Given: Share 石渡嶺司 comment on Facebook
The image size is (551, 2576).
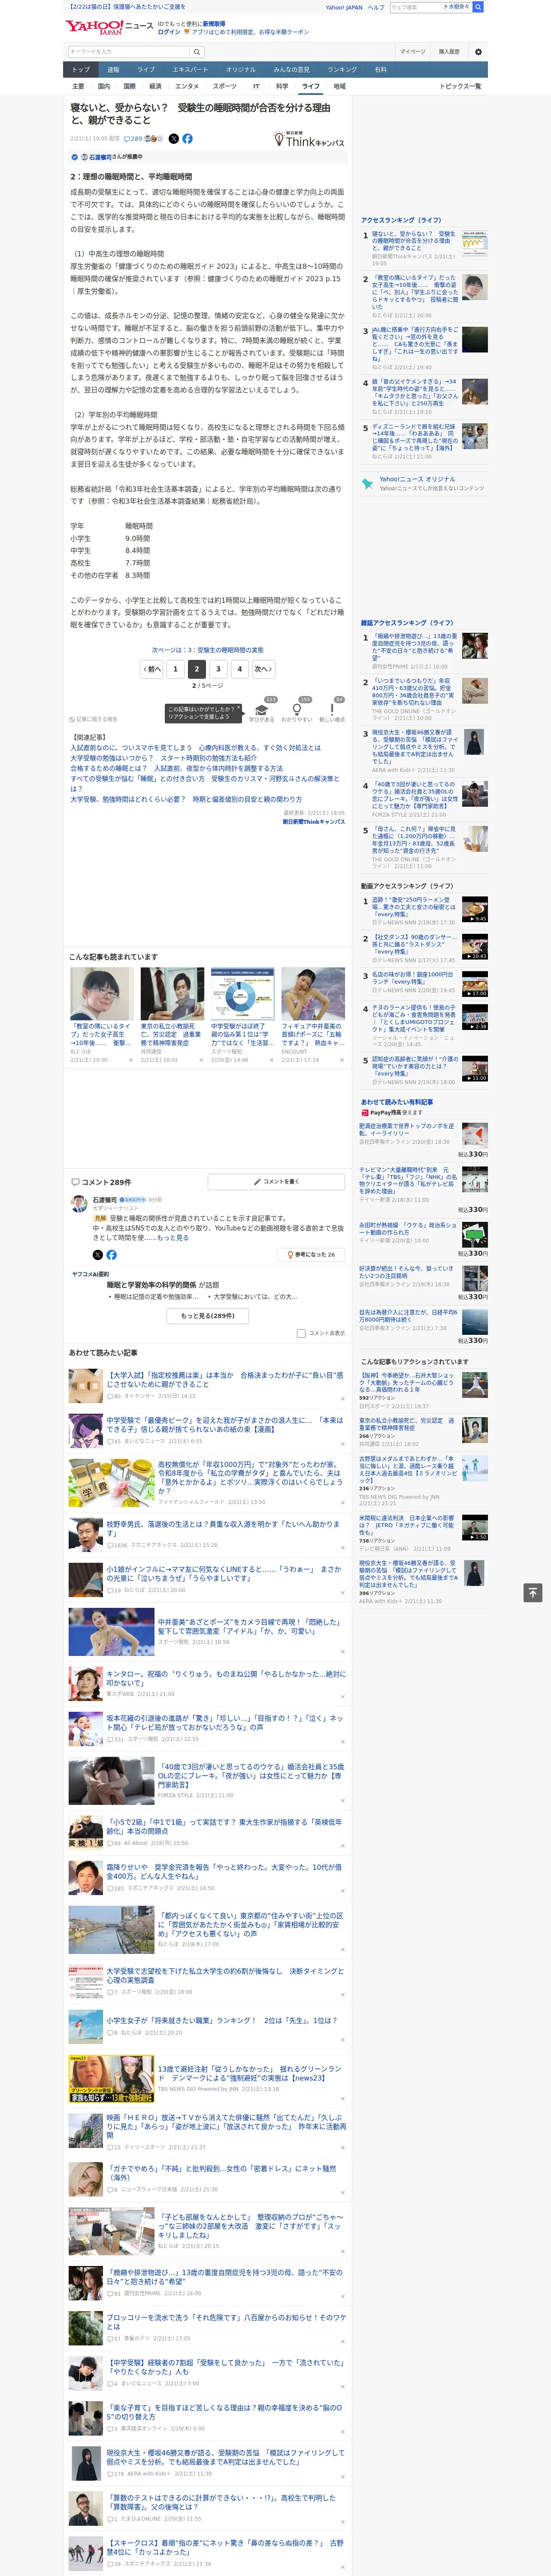Looking at the screenshot, I should click(x=111, y=1254).
